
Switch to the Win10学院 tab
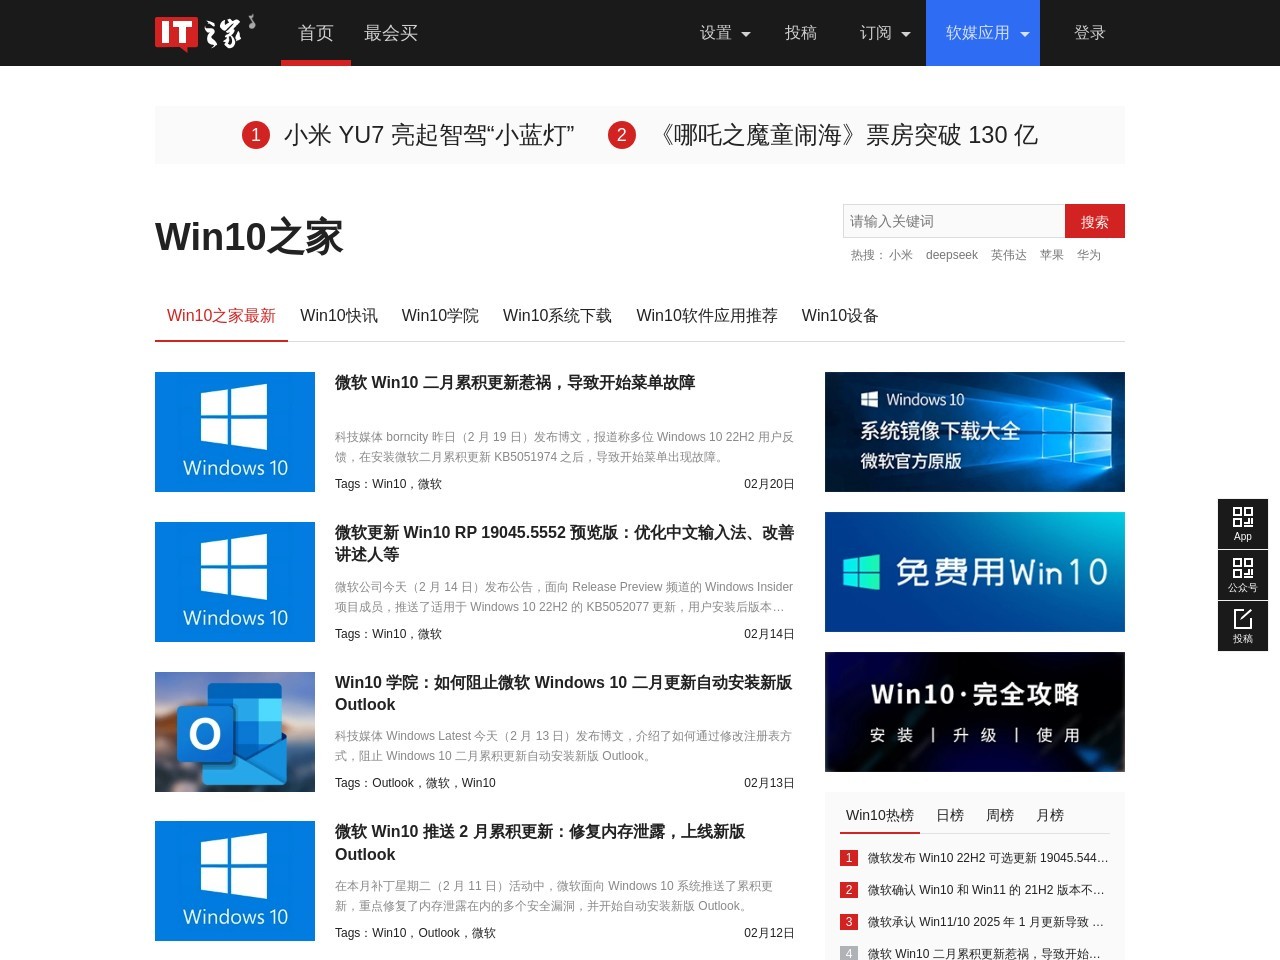[x=440, y=316]
